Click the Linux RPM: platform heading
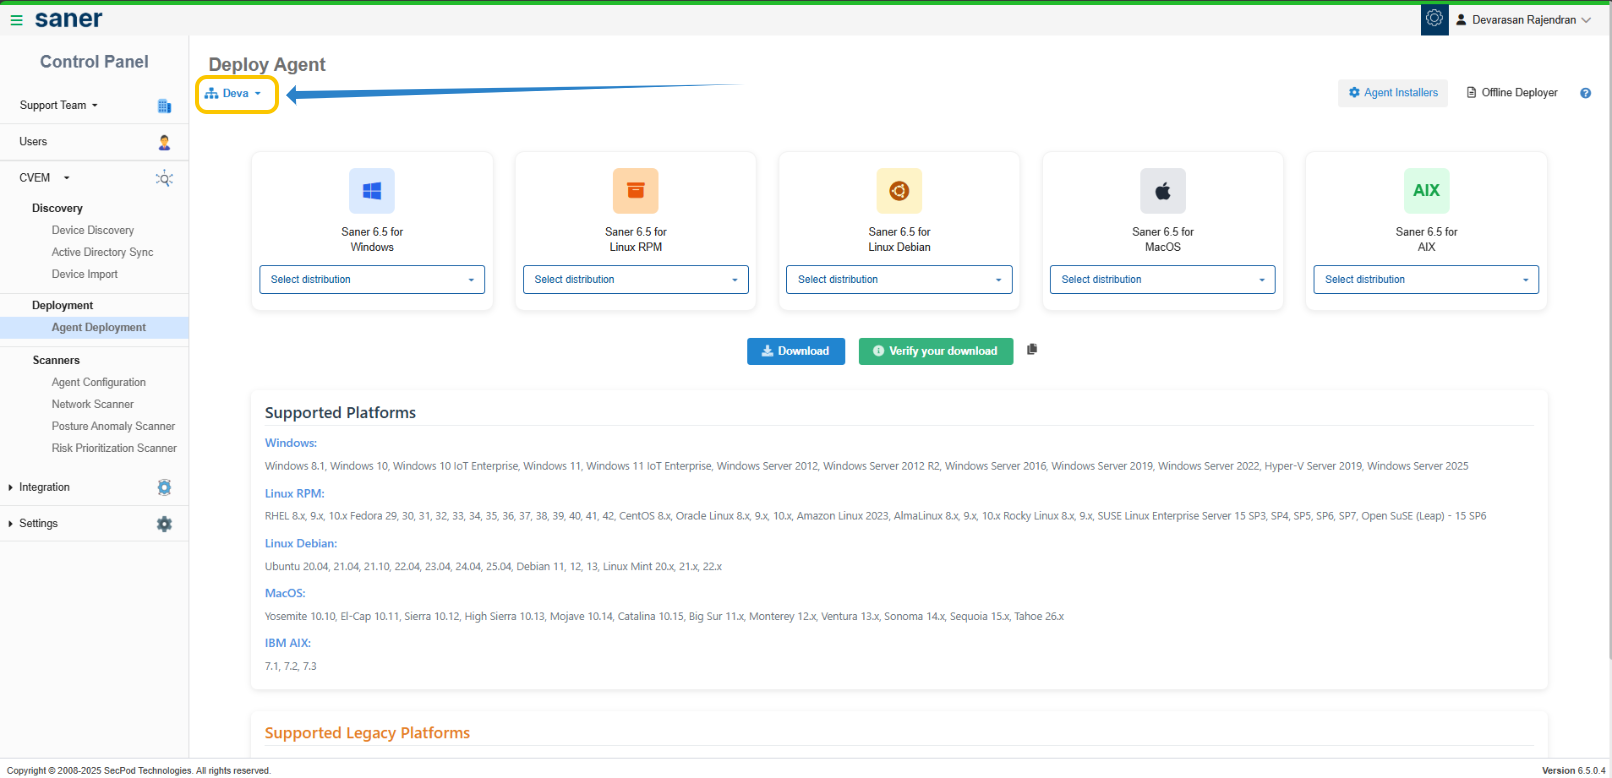The width and height of the screenshot is (1612, 778). [x=295, y=494]
